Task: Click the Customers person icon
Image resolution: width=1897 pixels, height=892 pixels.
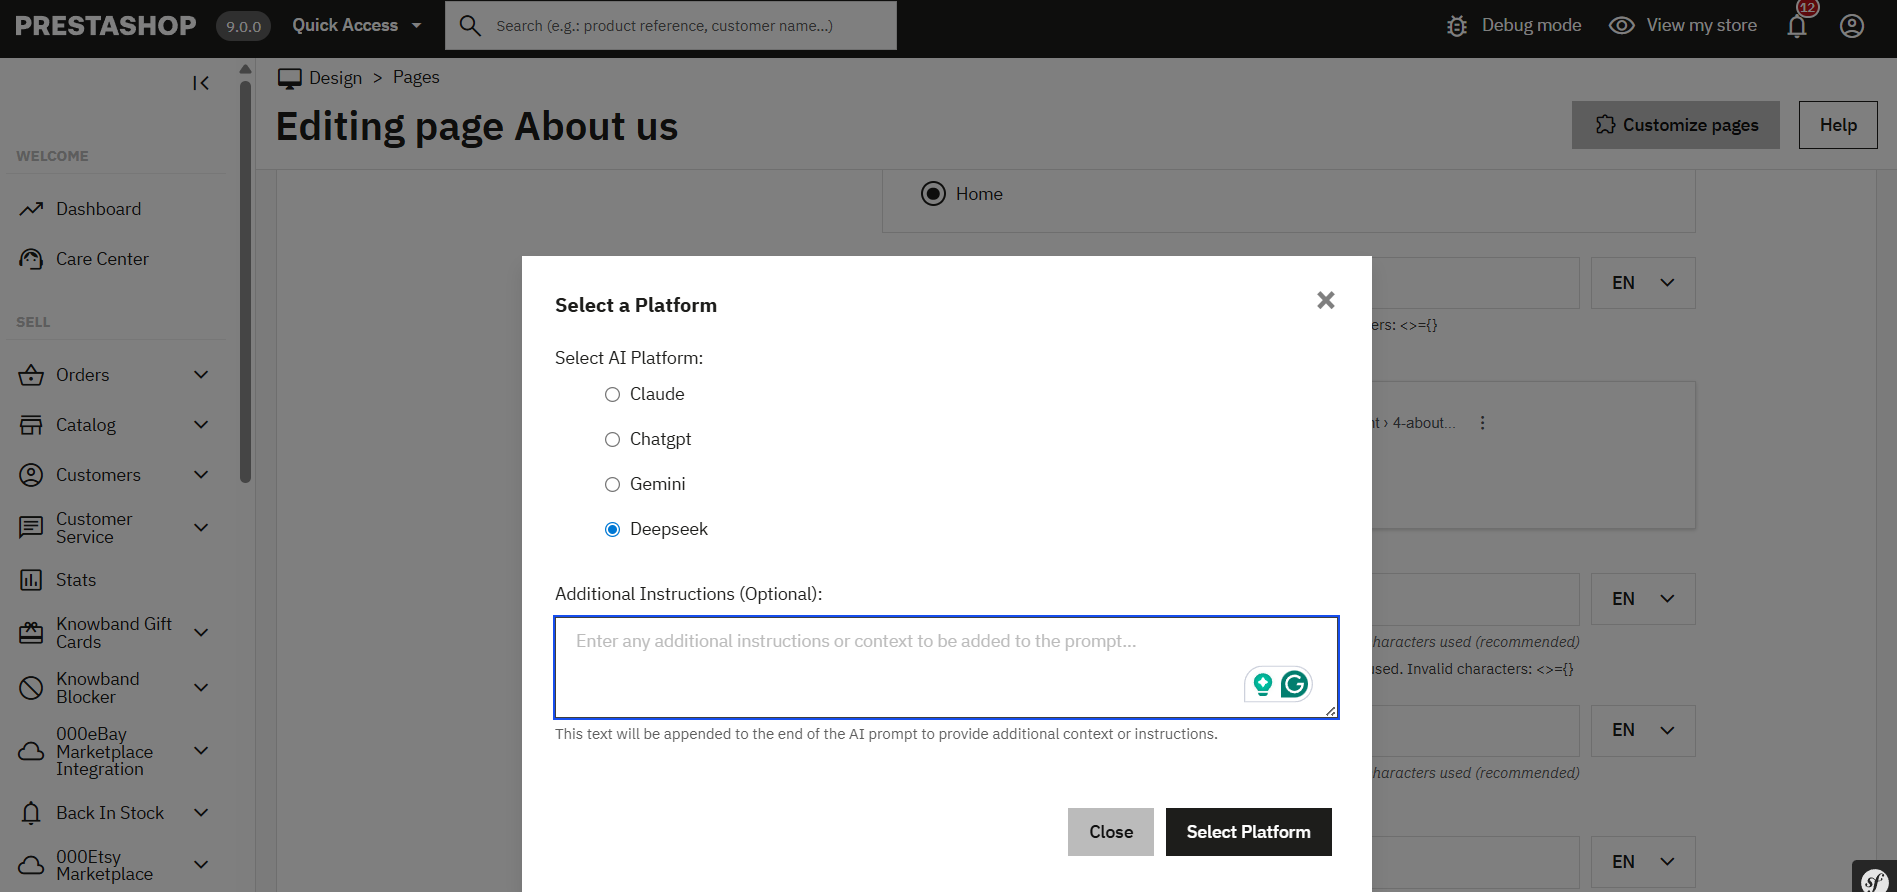Action: 31,475
